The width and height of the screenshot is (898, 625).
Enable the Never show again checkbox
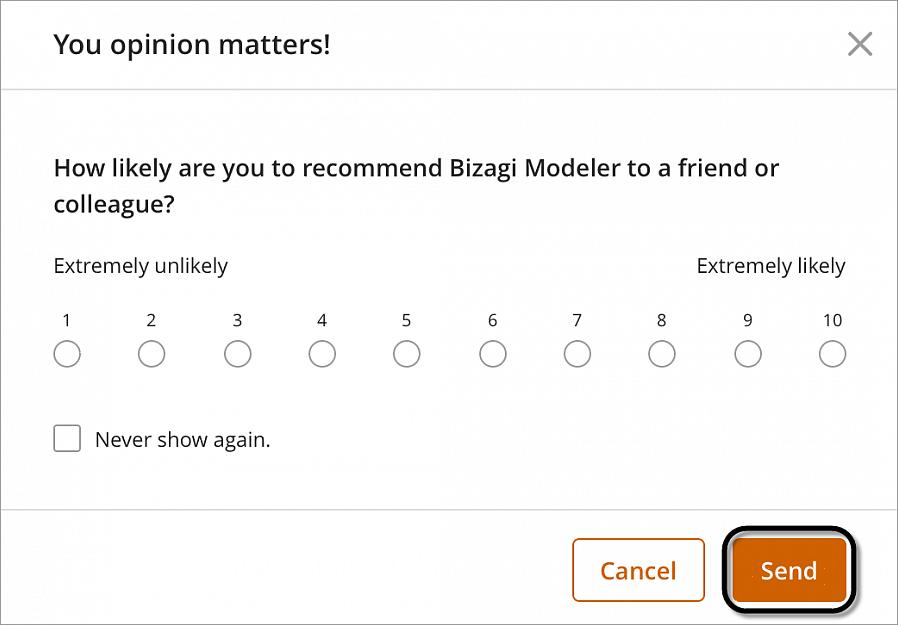coord(67,439)
